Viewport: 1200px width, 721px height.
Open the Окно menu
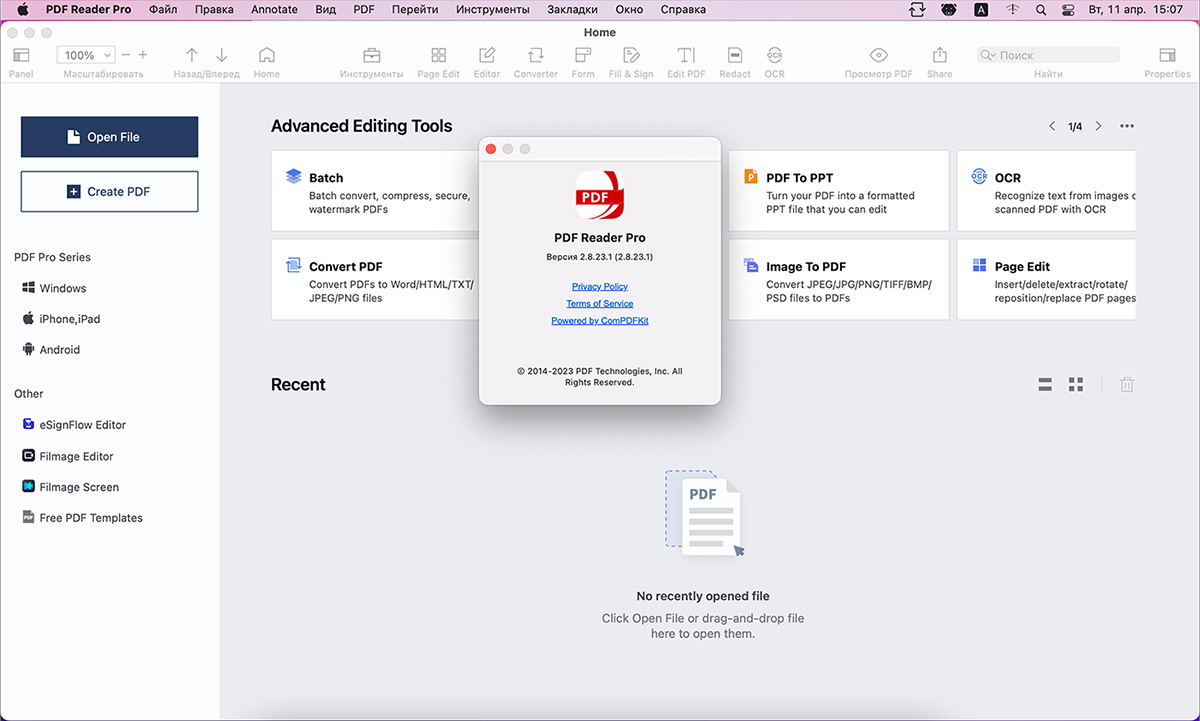click(x=630, y=10)
